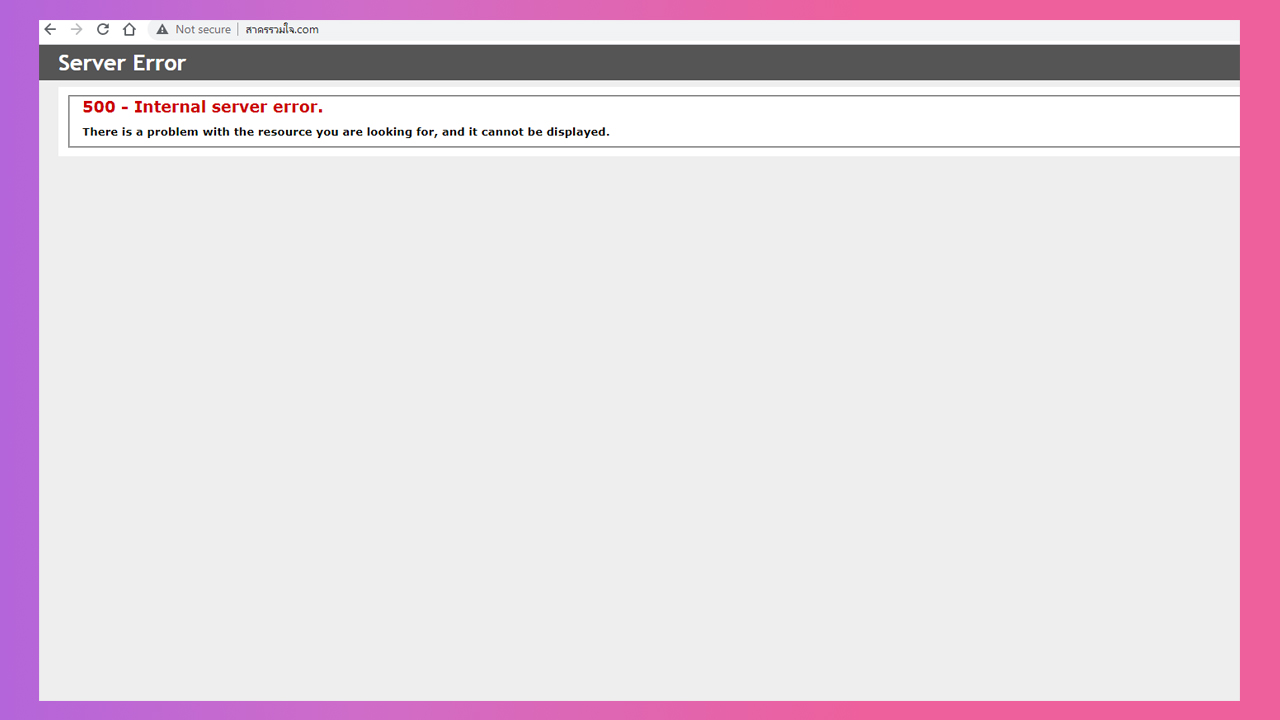Open the Not secure site info label
The width and height of the screenshot is (1280, 720).
point(203,30)
